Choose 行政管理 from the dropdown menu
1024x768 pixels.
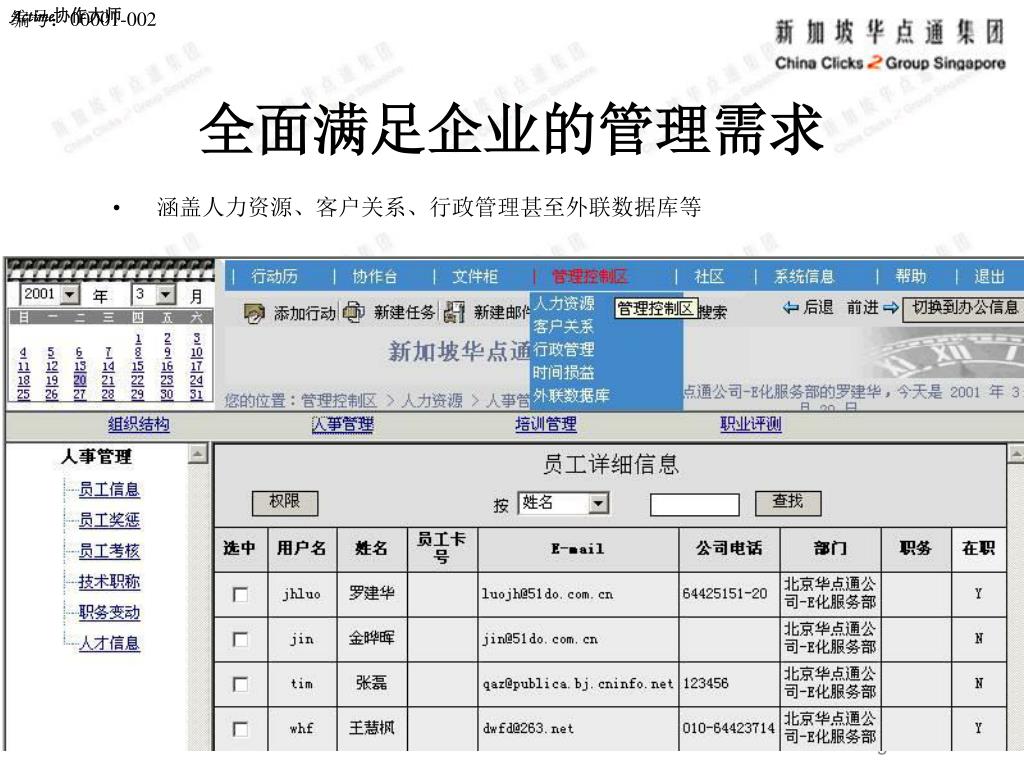(564, 349)
